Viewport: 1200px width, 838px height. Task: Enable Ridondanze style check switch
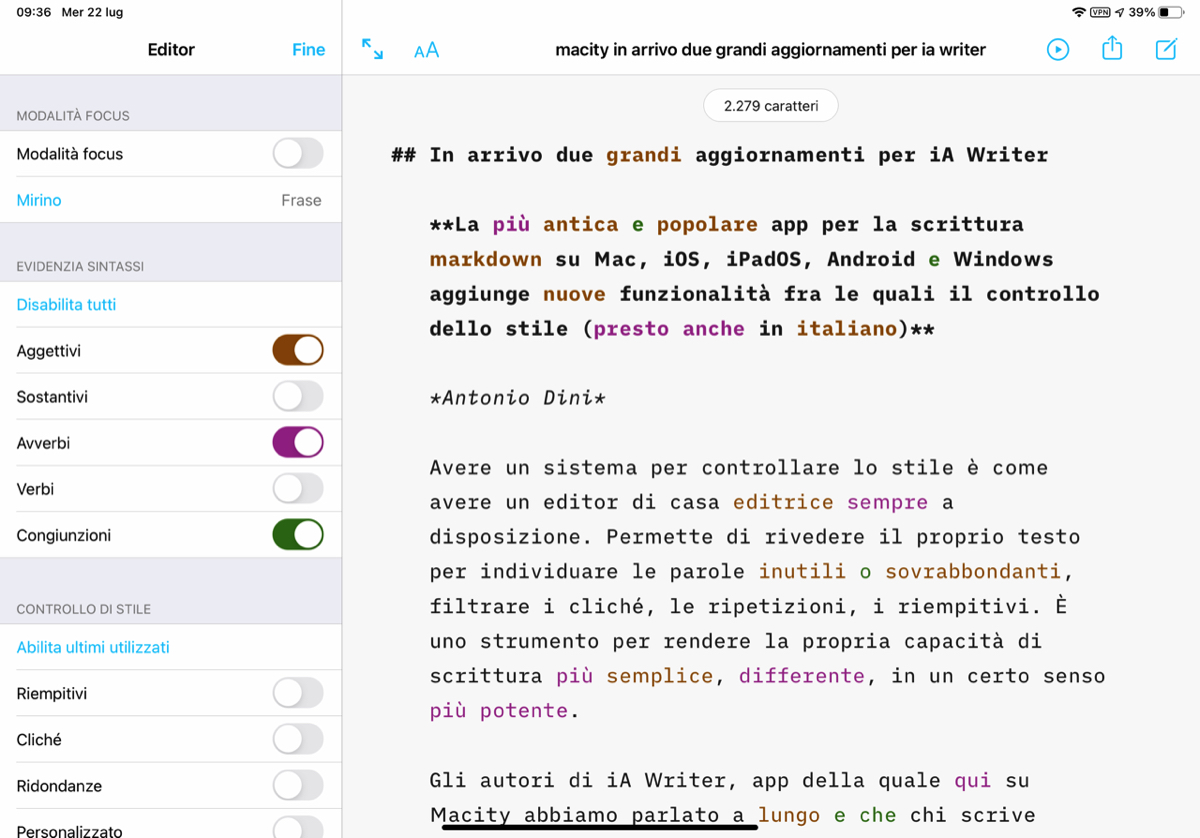point(298,785)
